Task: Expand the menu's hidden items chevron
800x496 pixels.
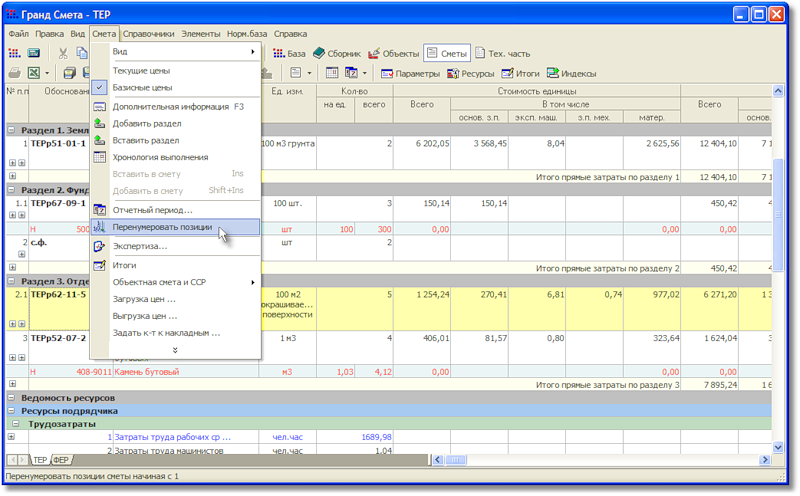Action: [175, 350]
